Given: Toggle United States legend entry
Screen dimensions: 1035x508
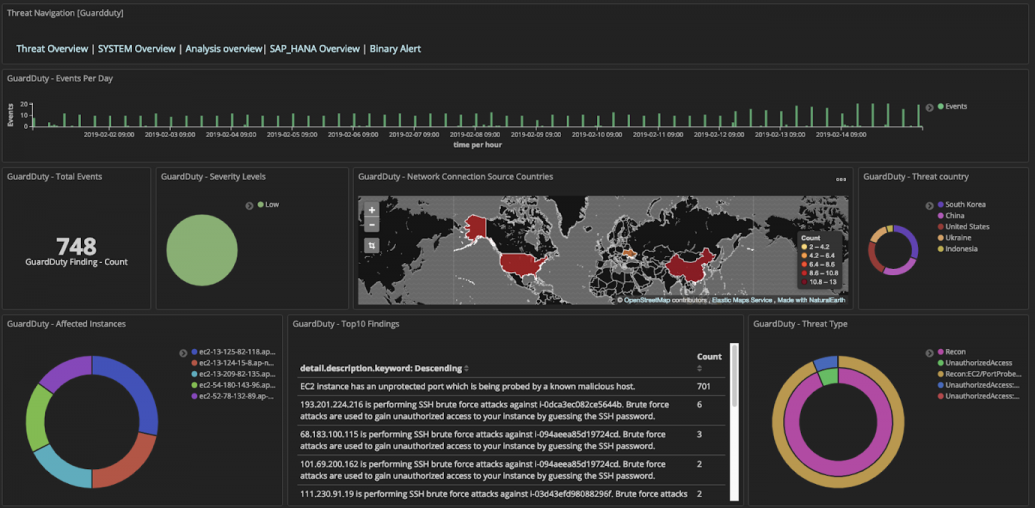Looking at the screenshot, I should (962, 227).
